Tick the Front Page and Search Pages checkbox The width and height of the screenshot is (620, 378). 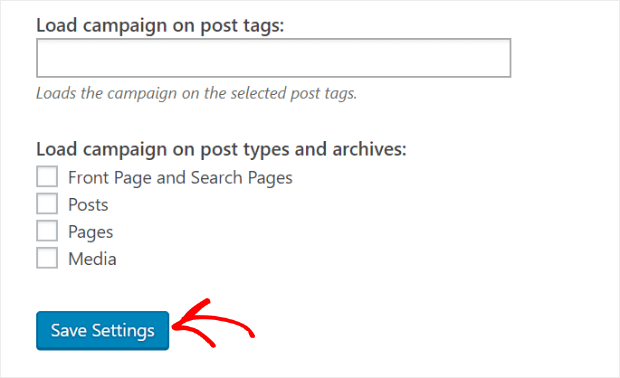pyautogui.click(x=47, y=176)
